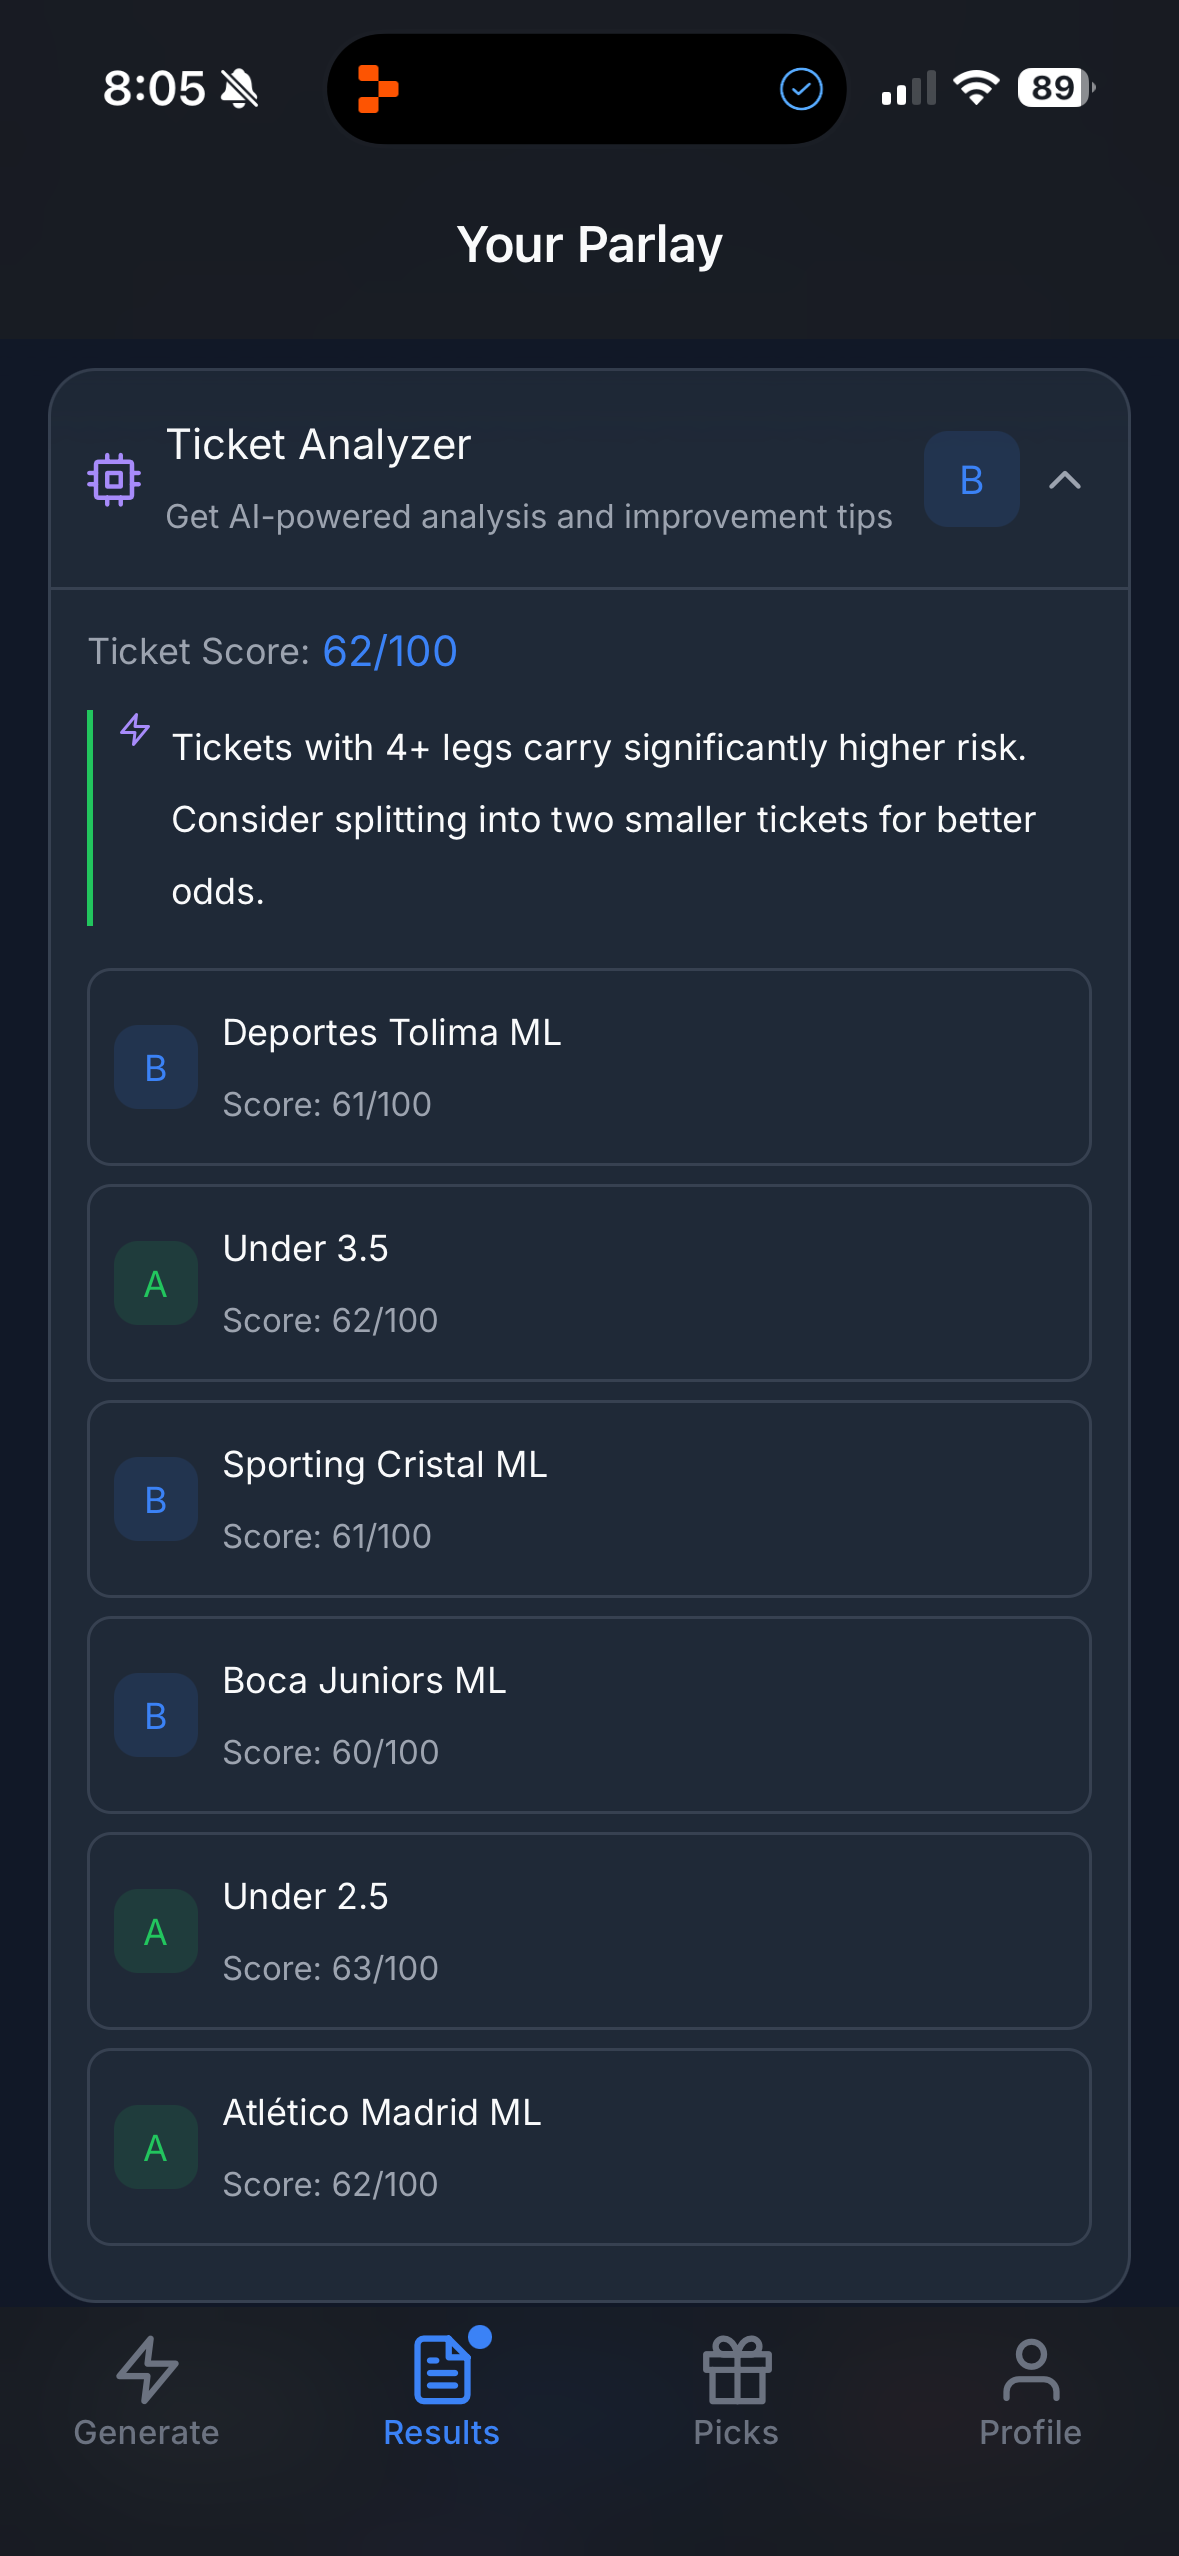Tap the B grade badge on Boca Juniors ML
Viewport: 1179px width, 2556px height.
click(155, 1715)
